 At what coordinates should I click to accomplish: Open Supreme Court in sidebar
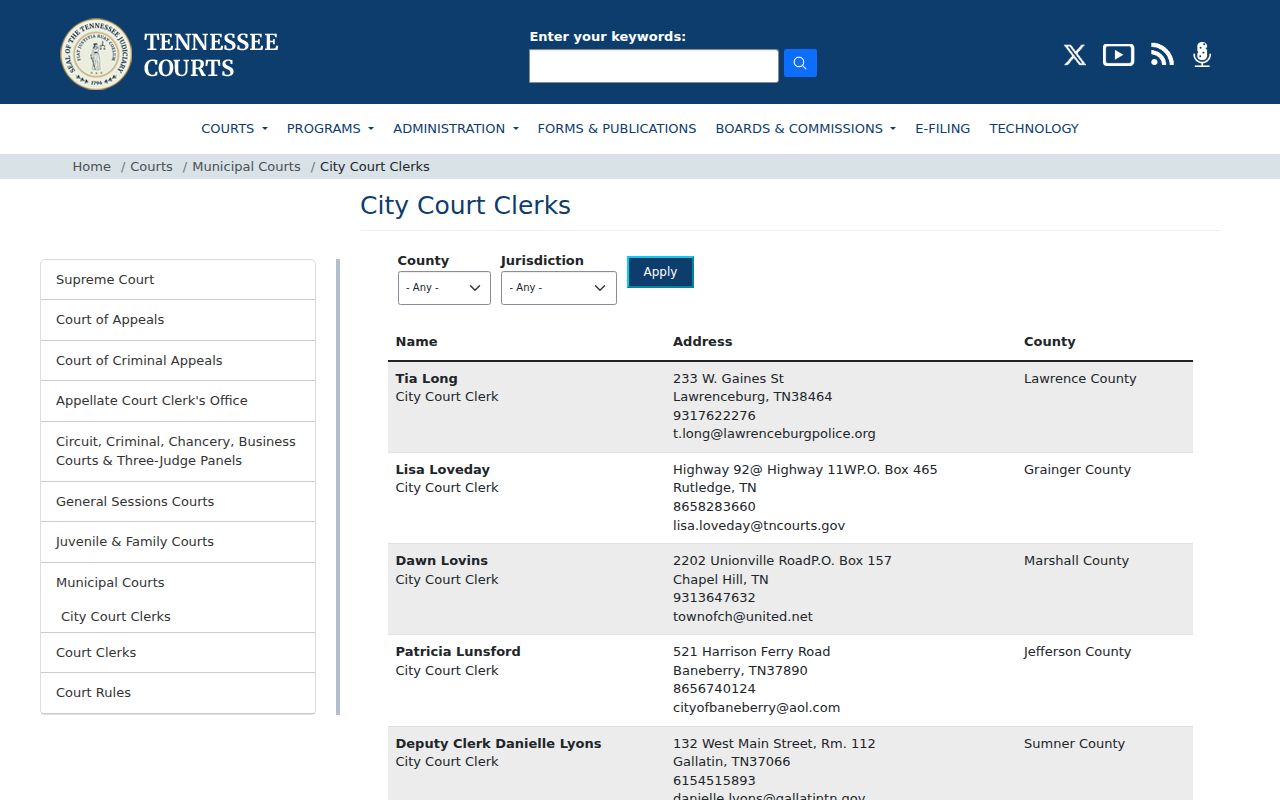pos(178,280)
